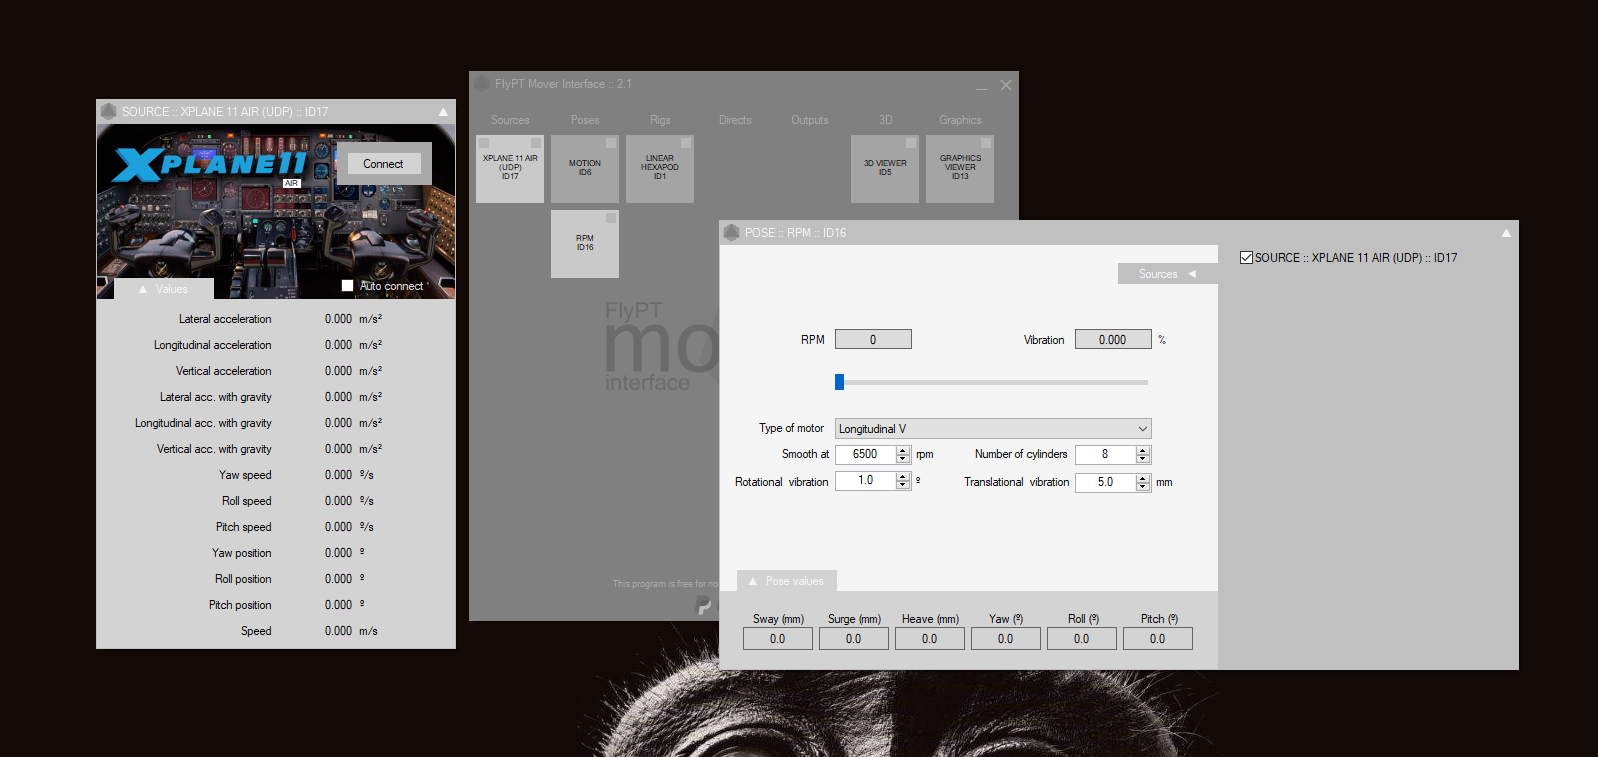Click corner square on GRAPHICS VIEWER tile
This screenshot has height=757, width=1598.
click(986, 143)
